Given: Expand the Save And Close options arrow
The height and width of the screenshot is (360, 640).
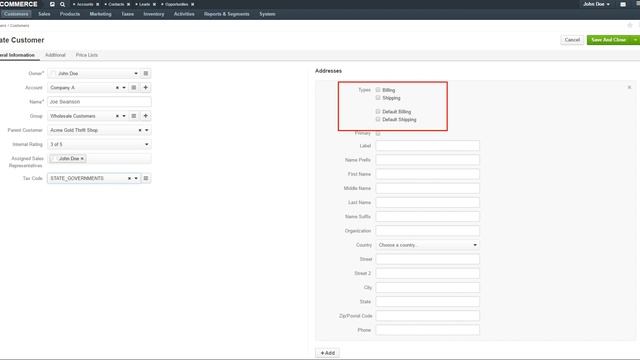Looking at the screenshot, I should (x=635, y=40).
